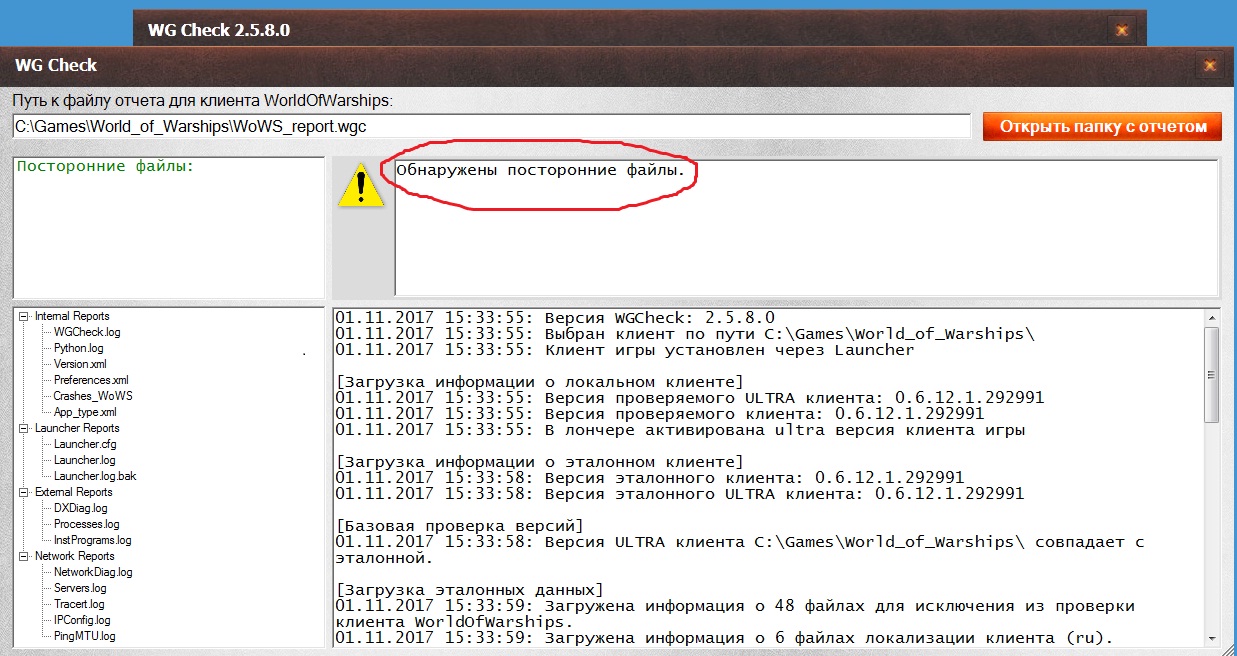Select Tracert.log in the tree
The width and height of the screenshot is (1237, 656).
tap(79, 604)
